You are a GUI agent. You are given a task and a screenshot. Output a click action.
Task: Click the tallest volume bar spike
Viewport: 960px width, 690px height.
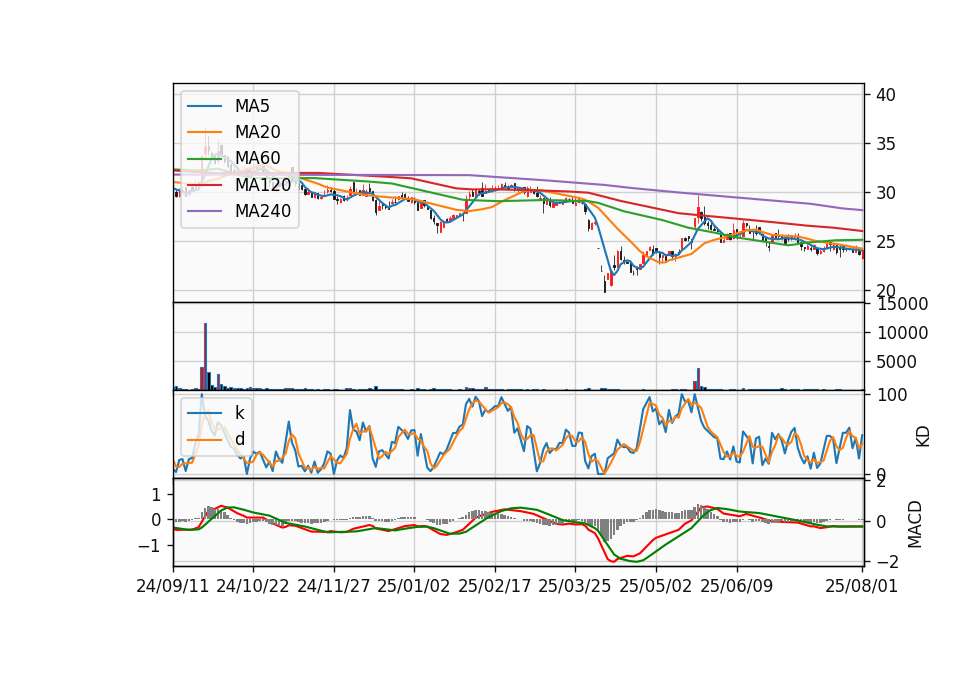pos(206,356)
